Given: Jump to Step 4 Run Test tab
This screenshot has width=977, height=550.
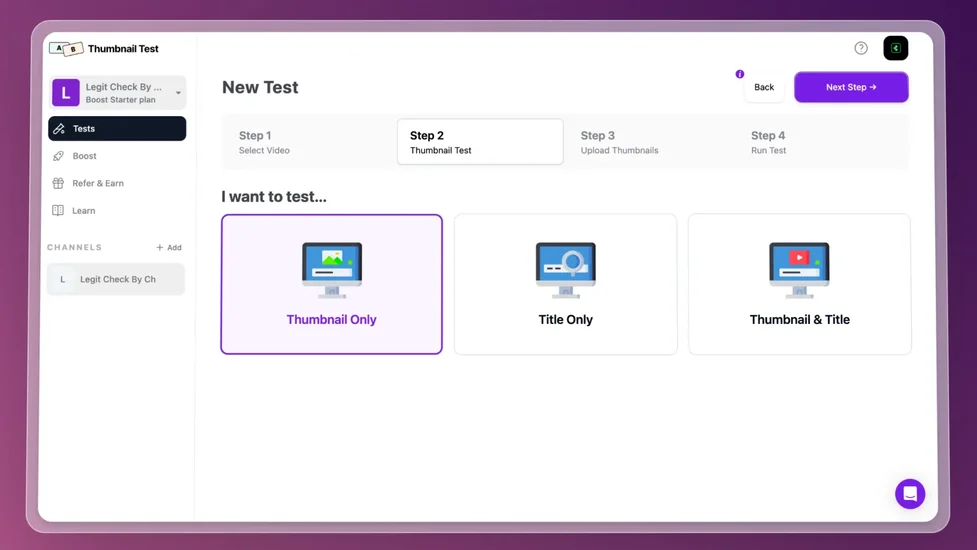Looking at the screenshot, I should (x=820, y=142).
